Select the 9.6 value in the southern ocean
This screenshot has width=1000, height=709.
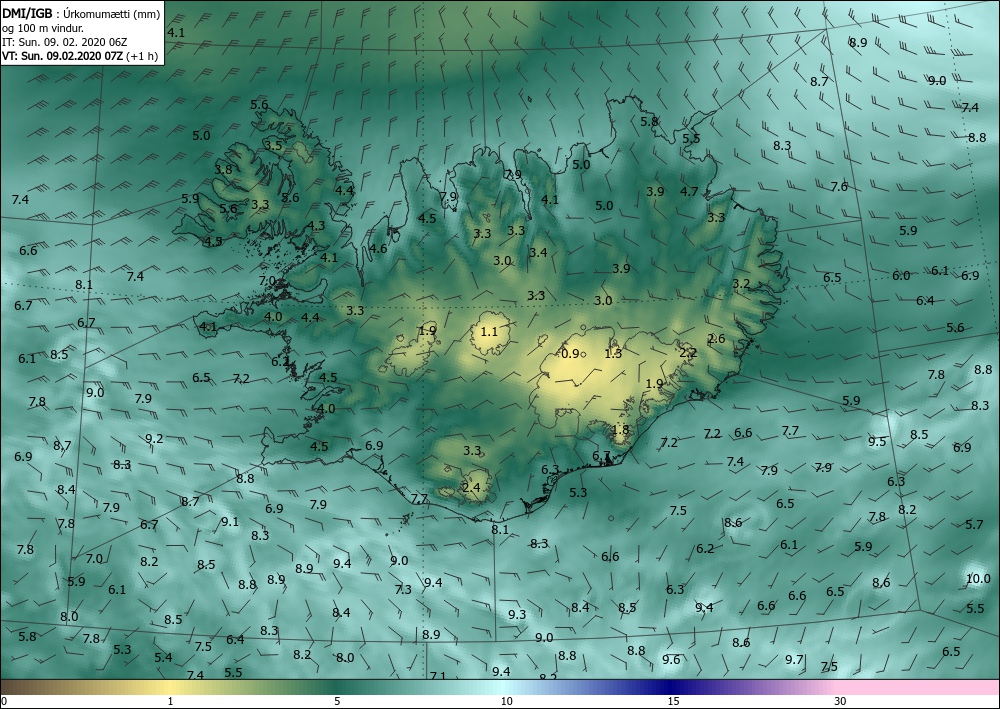671,659
